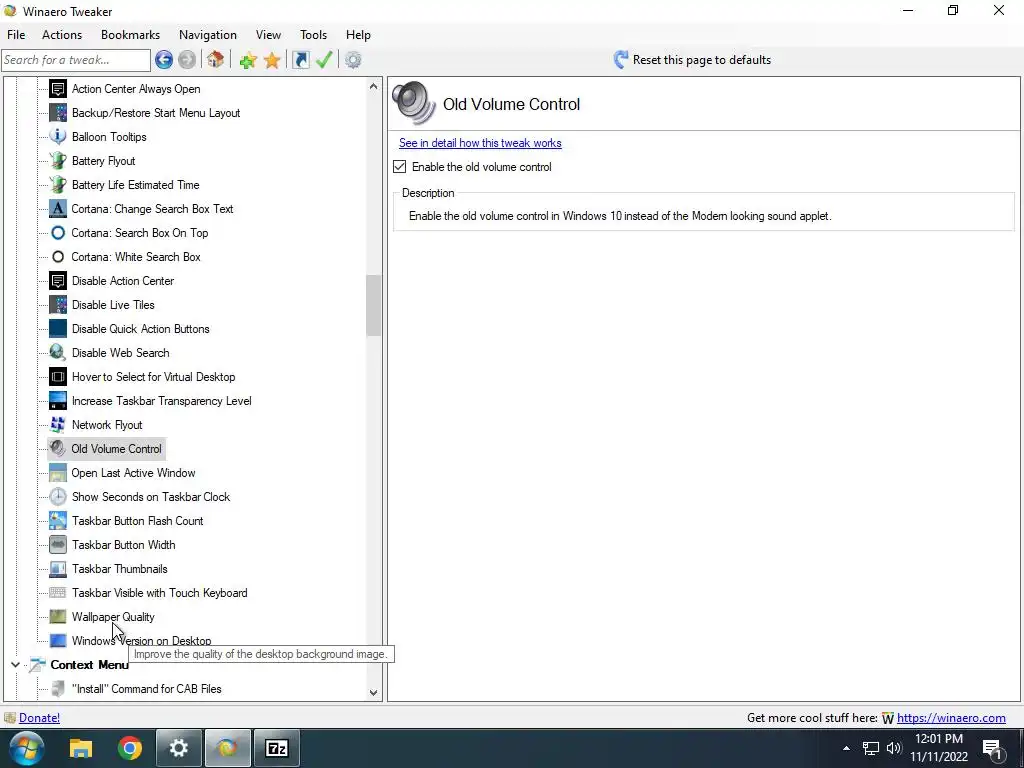This screenshot has height=768, width=1024.
Task: Click the Battery Life Estimated Time icon
Action: (57, 185)
